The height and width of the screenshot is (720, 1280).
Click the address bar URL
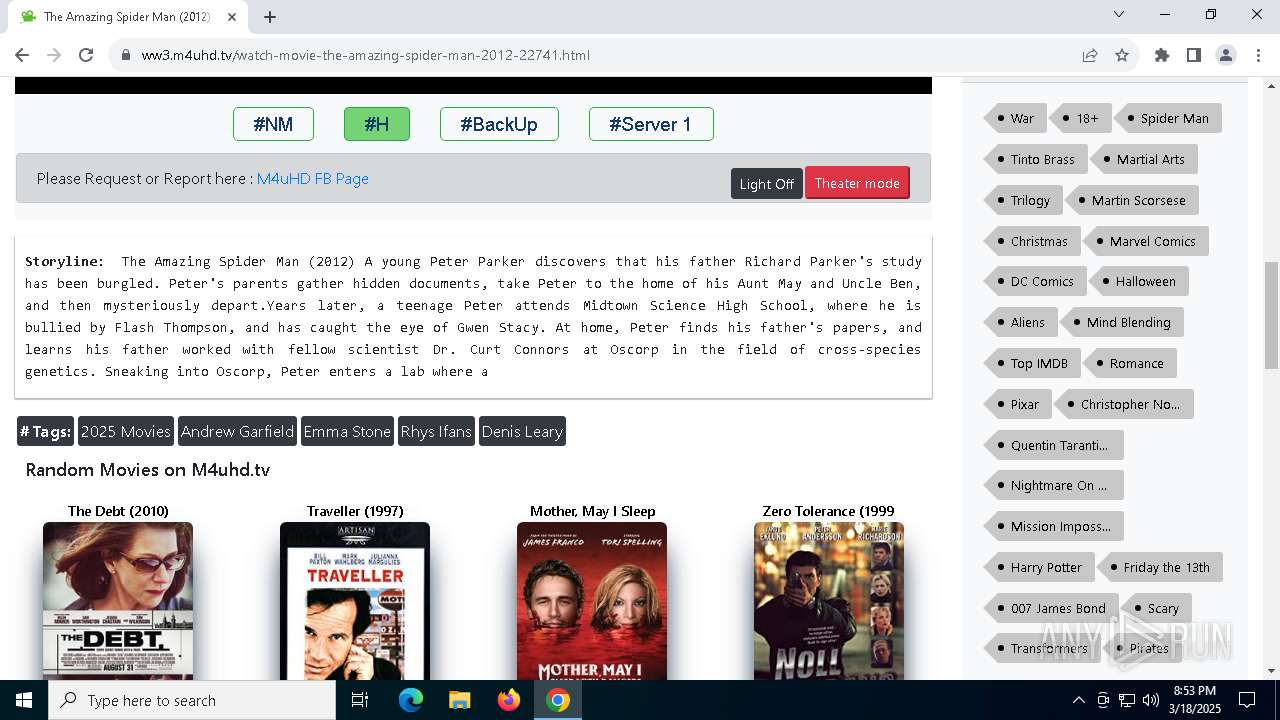tap(366, 55)
